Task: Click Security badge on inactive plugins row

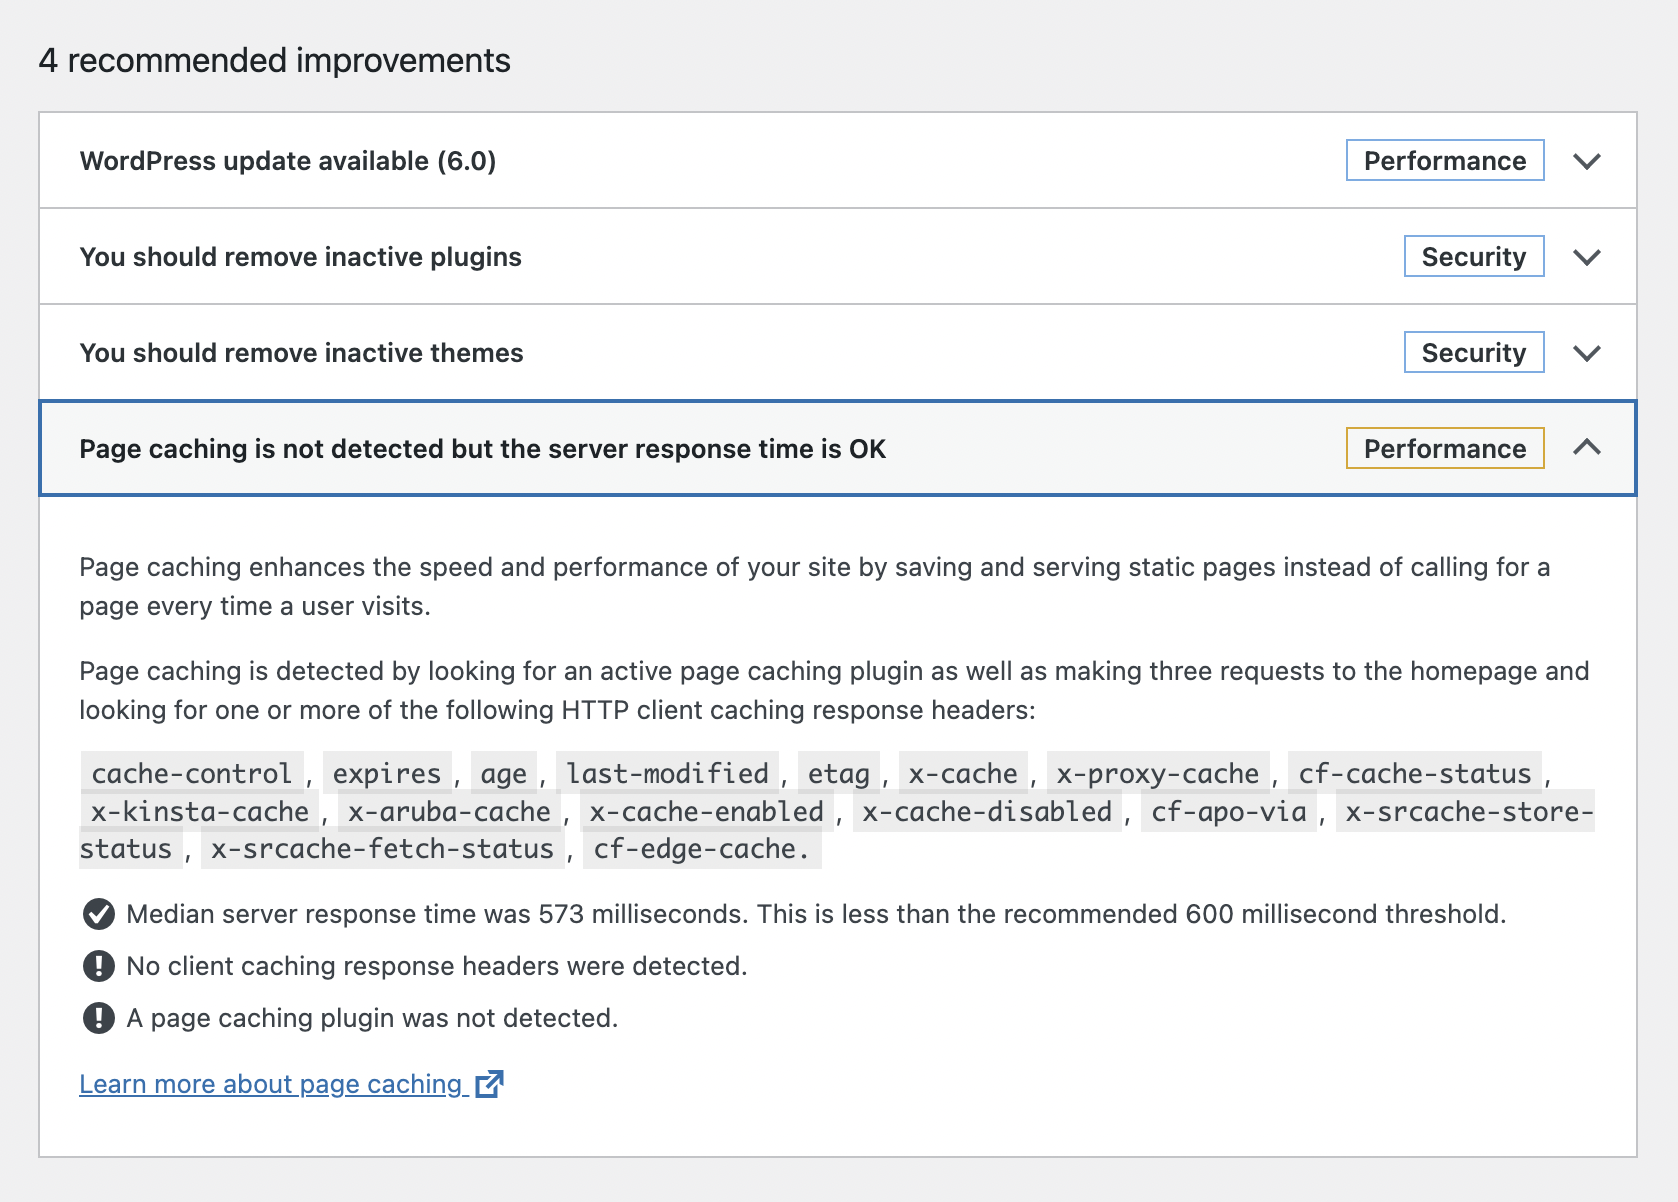Action: pyautogui.click(x=1473, y=257)
